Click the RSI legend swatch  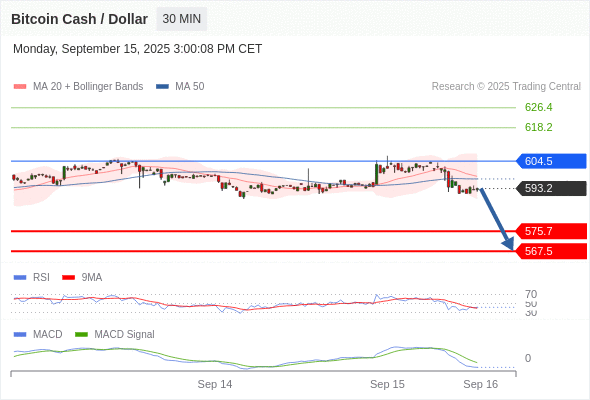click(20, 278)
